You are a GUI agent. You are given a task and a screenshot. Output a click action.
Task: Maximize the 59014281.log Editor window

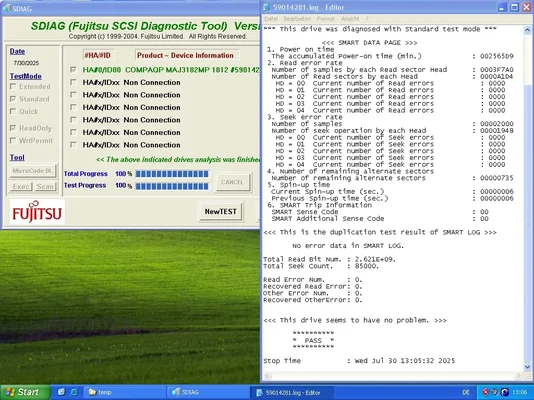click(514, 7)
